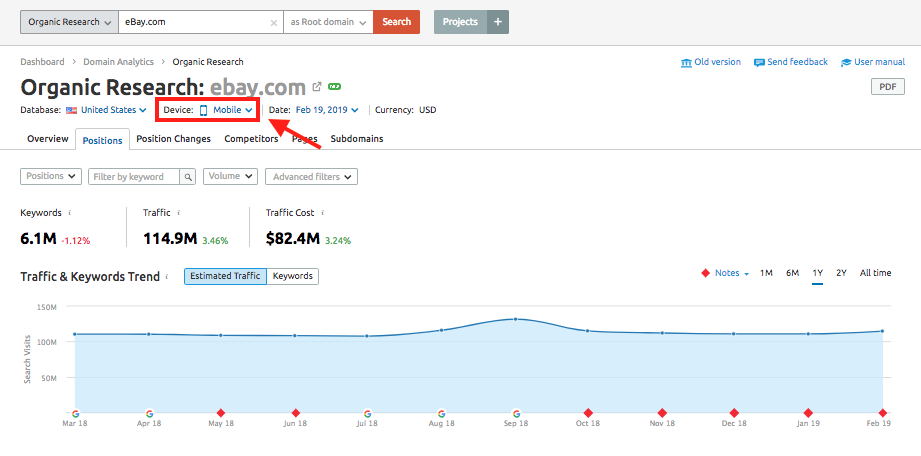Open the Mobile device dropdown
The width and height of the screenshot is (921, 456).
[227, 110]
